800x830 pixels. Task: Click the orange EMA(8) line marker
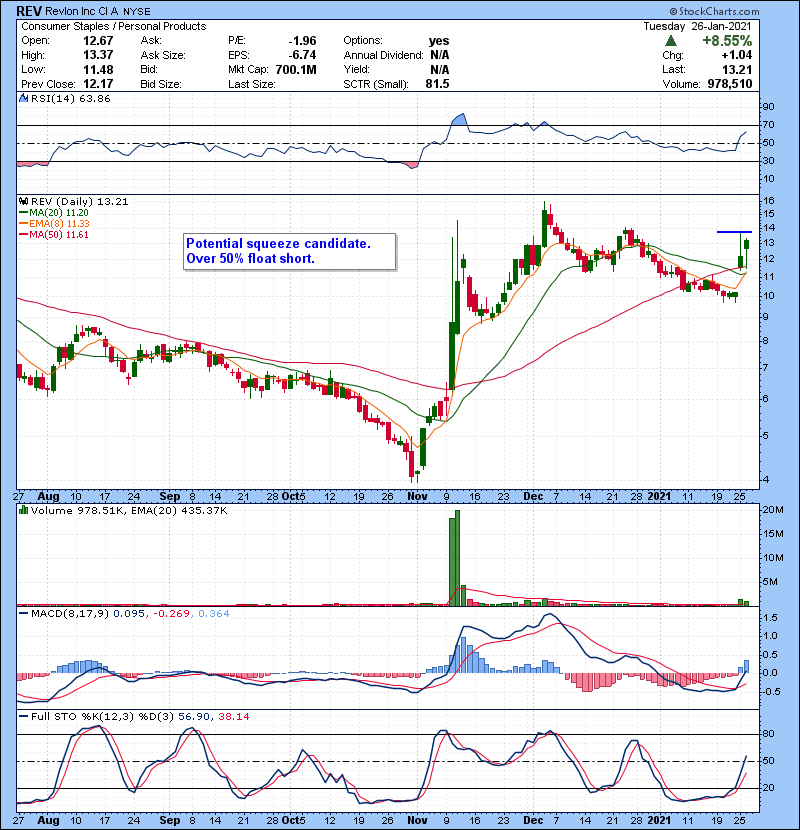point(23,225)
